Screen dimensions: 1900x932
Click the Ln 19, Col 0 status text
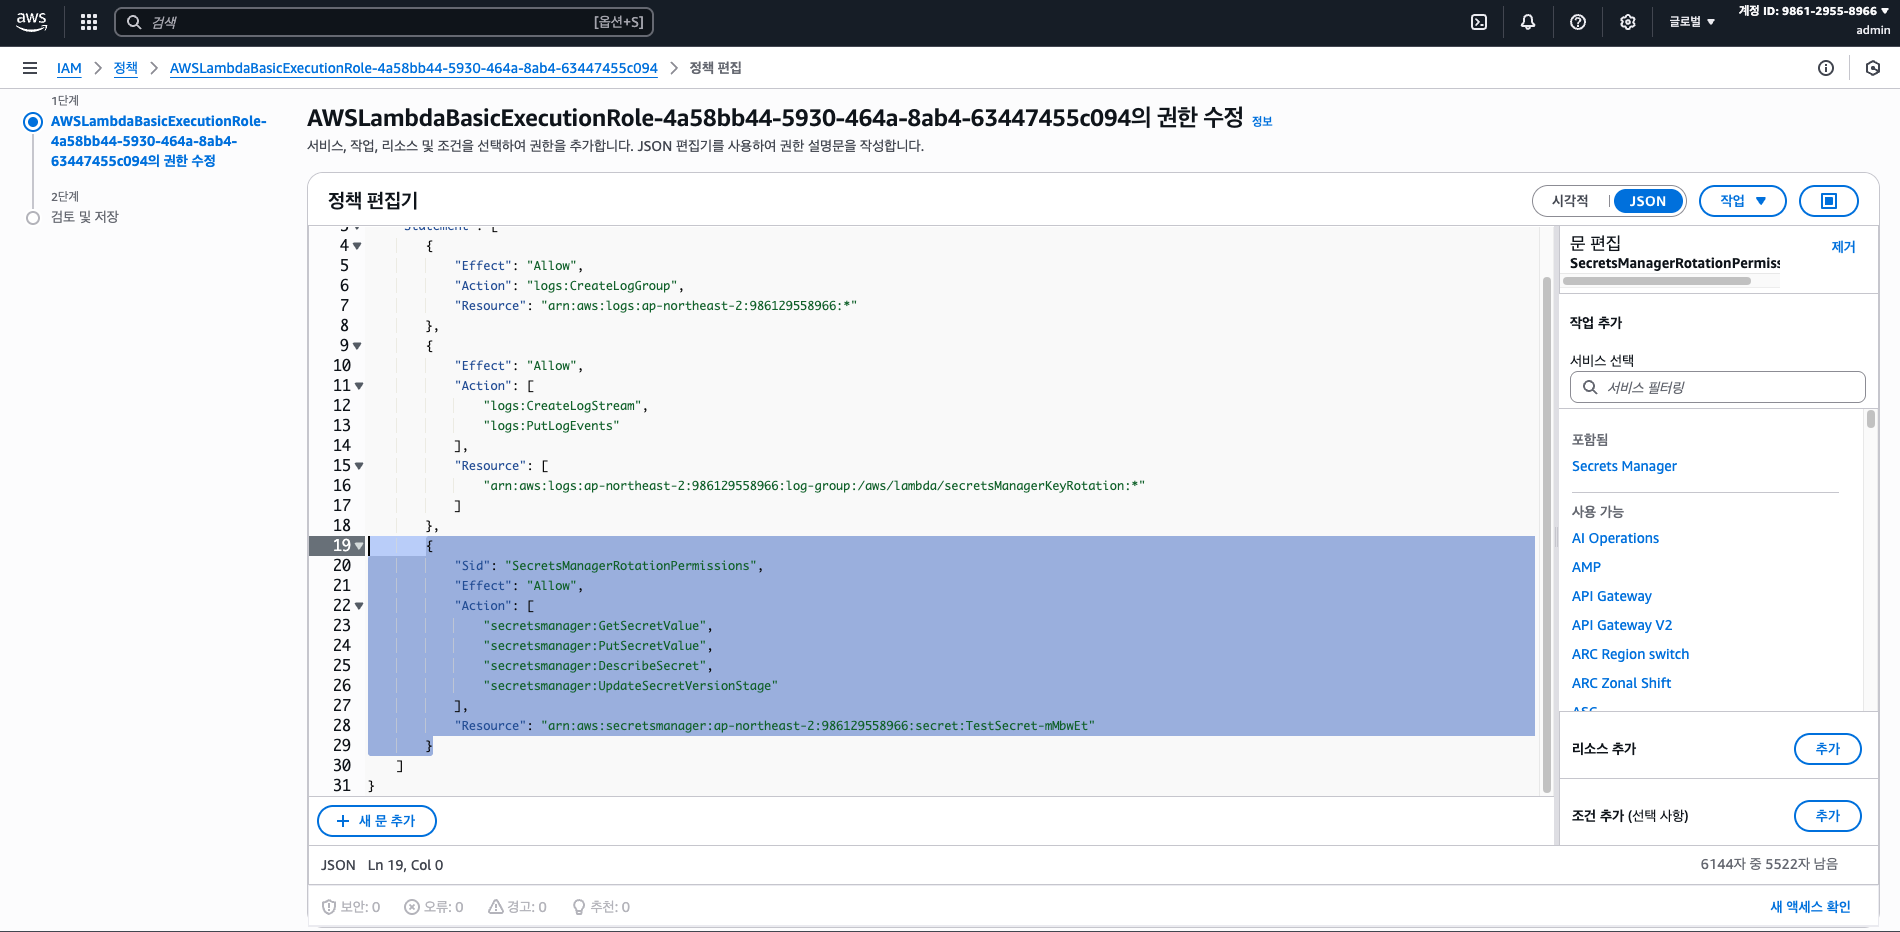405,865
